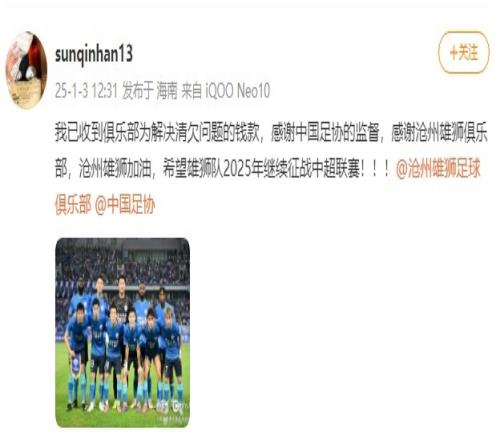Open the @中国足协 mention link
The height and width of the screenshot is (440, 500).
(x=125, y=204)
